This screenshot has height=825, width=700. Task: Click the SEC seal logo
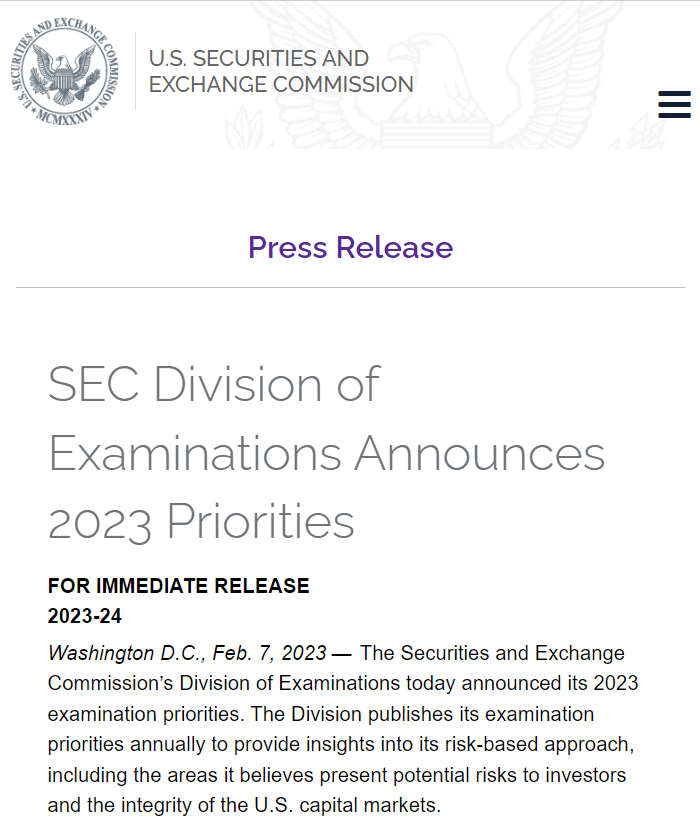click(65, 70)
